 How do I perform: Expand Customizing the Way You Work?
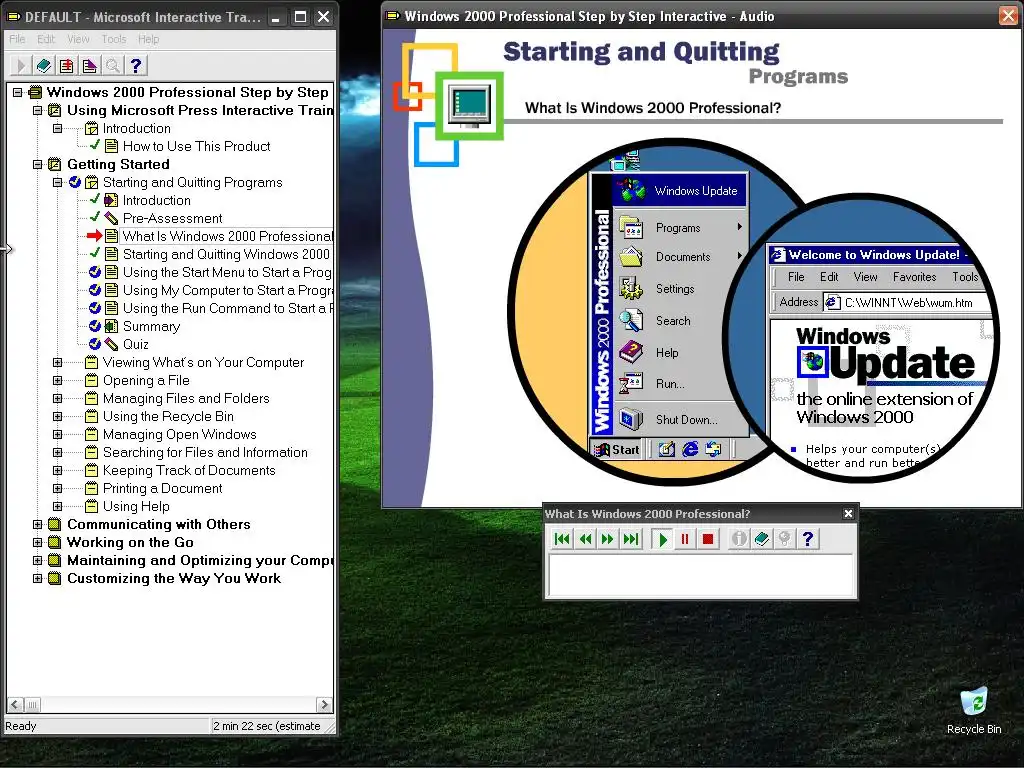click(x=37, y=578)
